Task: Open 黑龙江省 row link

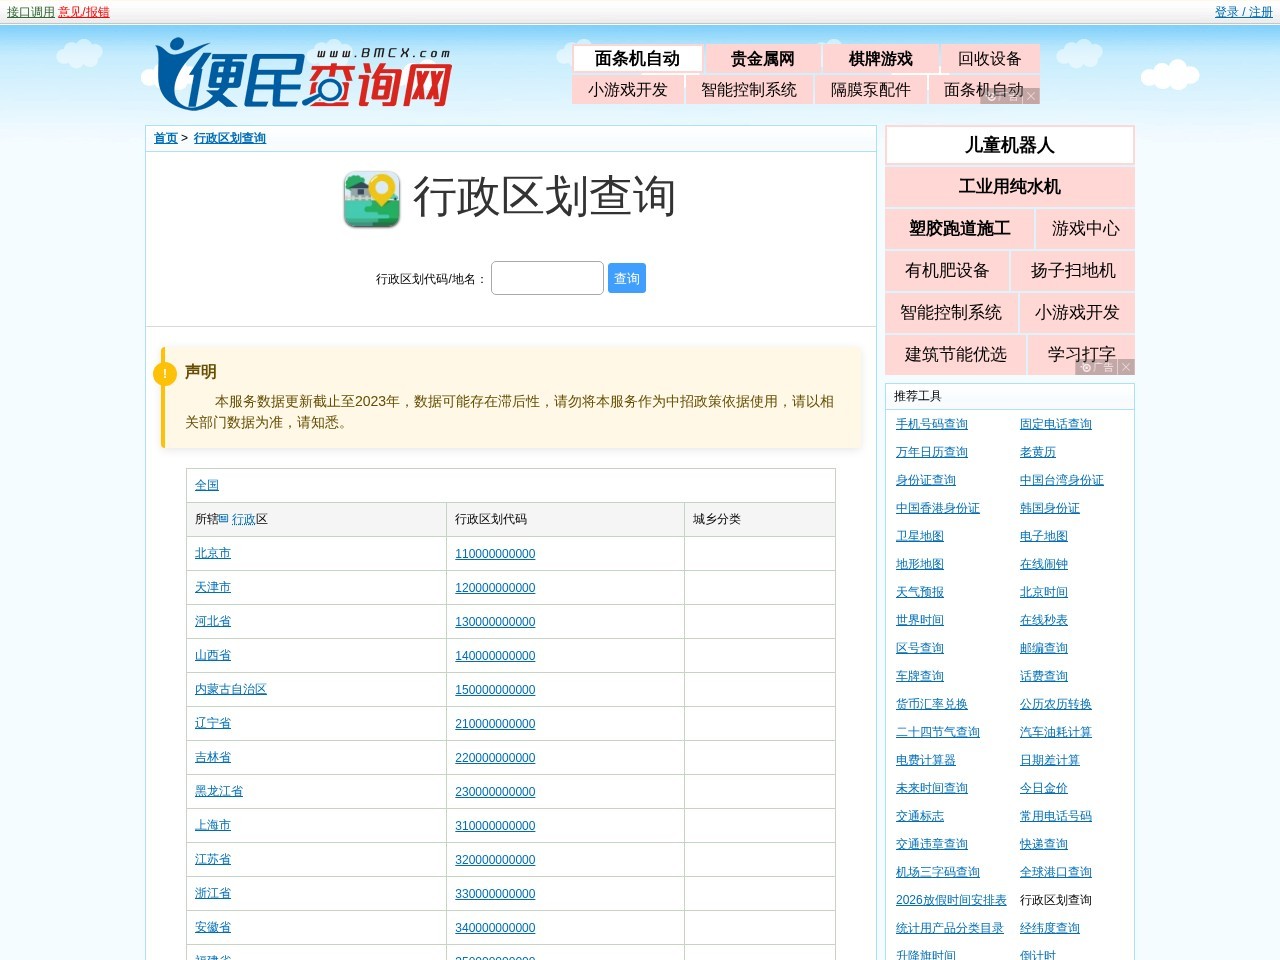Action: pos(219,791)
